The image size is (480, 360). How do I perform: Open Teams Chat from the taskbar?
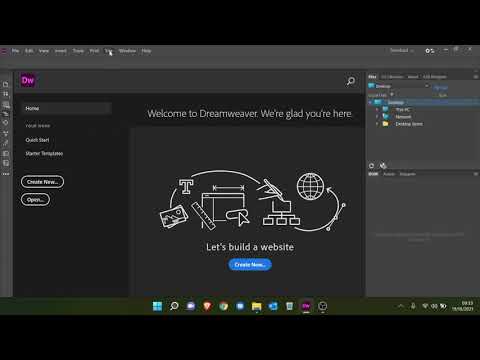click(x=191, y=306)
